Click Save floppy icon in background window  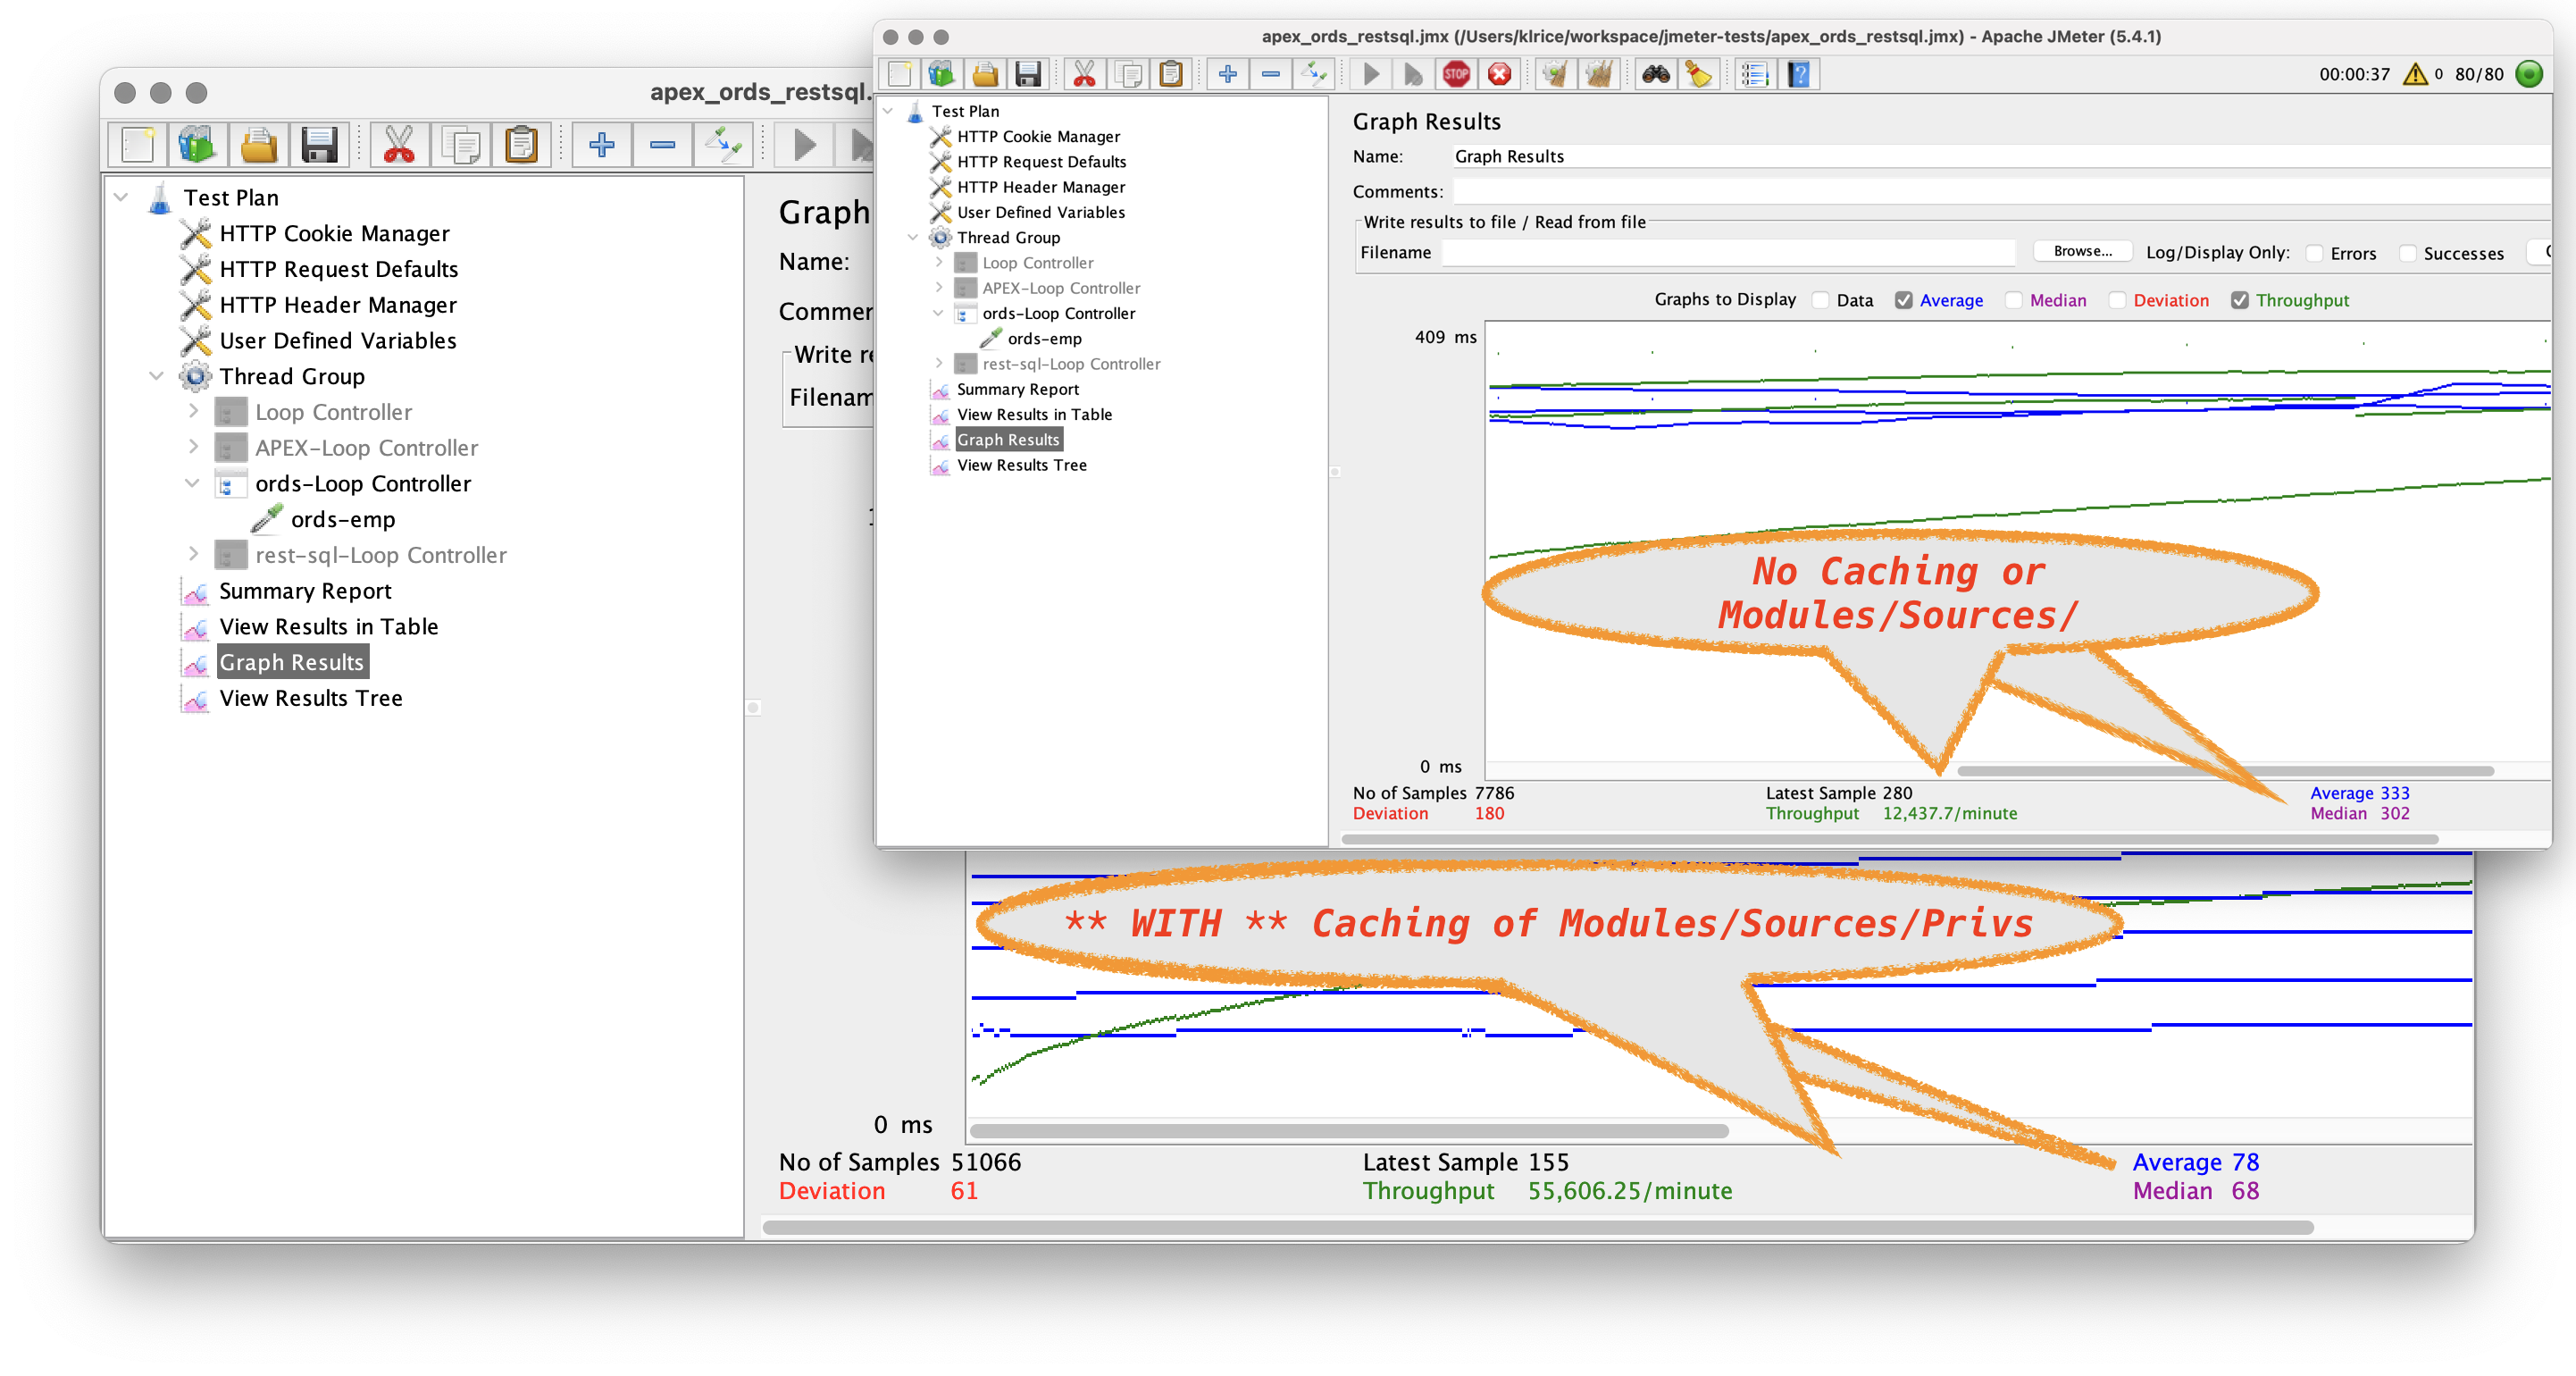[319, 145]
